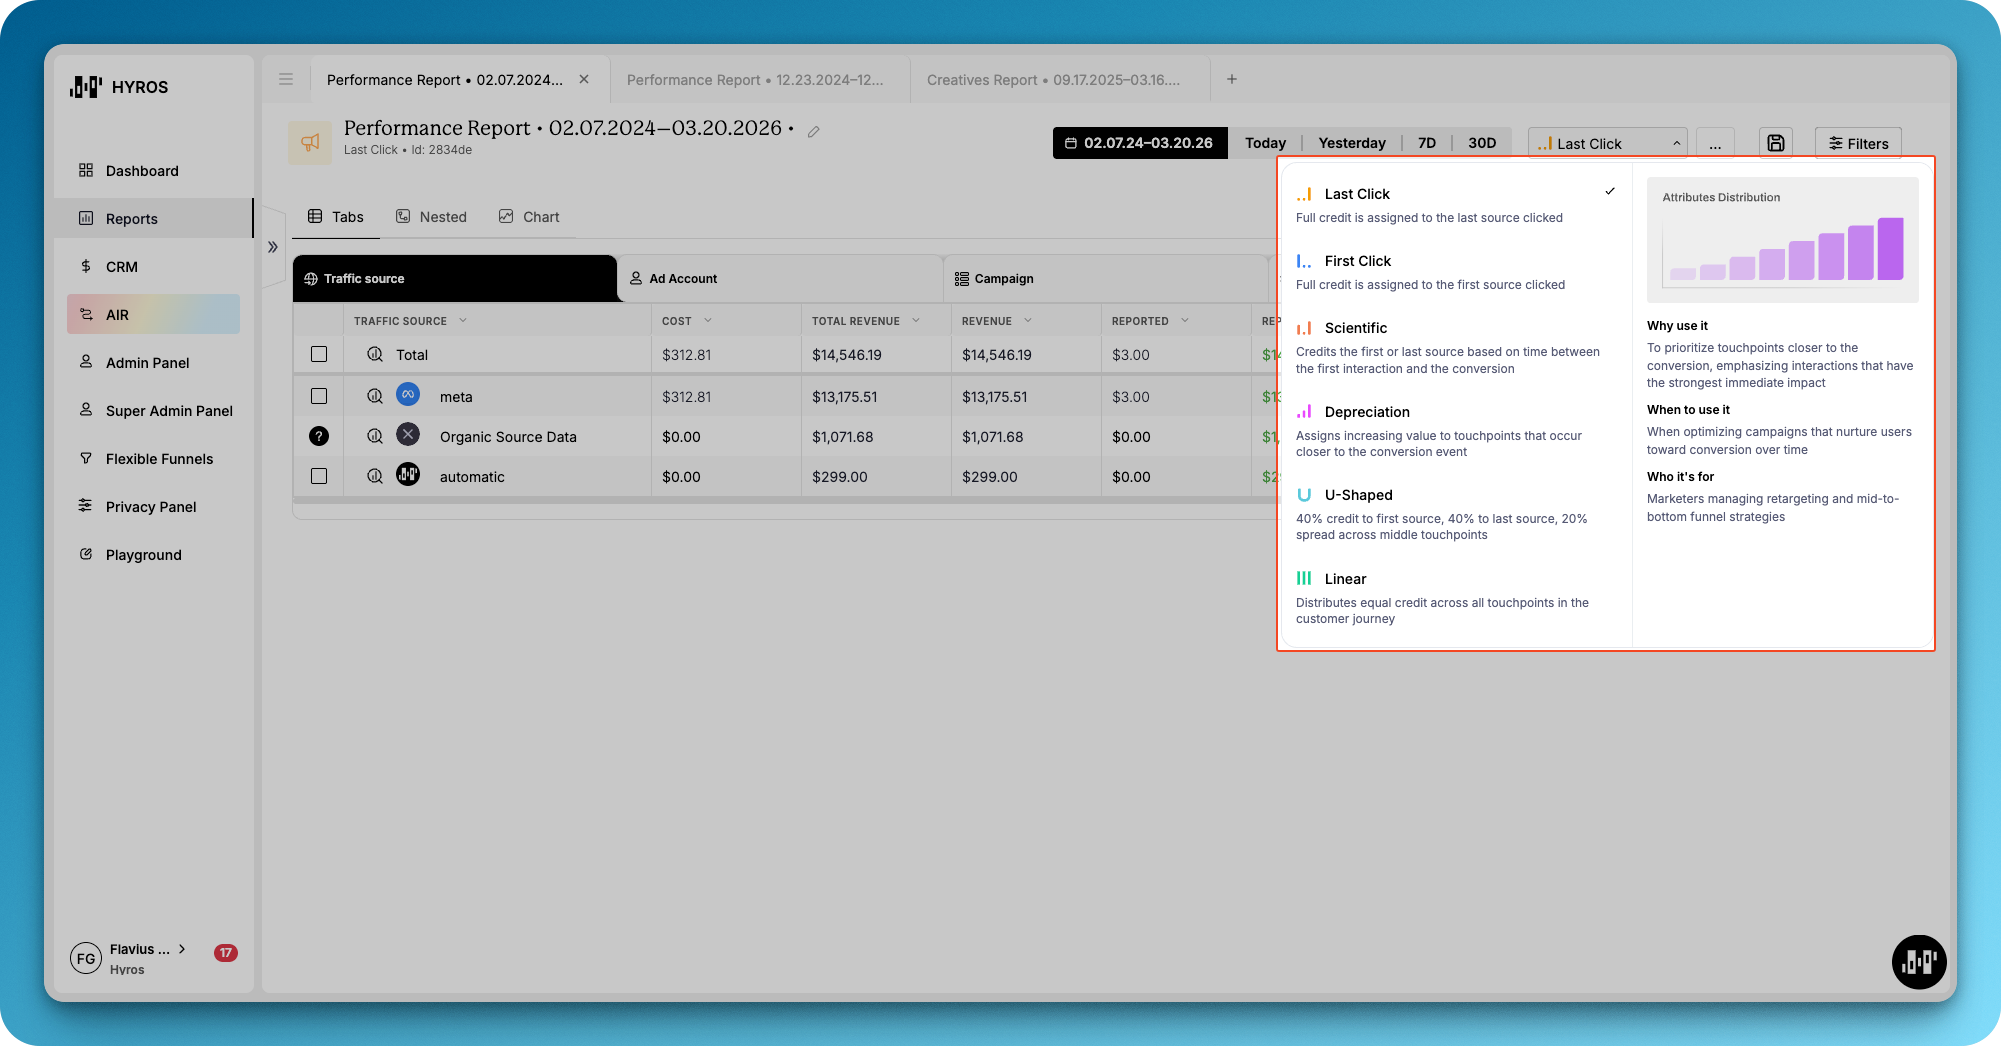
Task: Set date range to Yesterday
Action: [x=1351, y=143]
